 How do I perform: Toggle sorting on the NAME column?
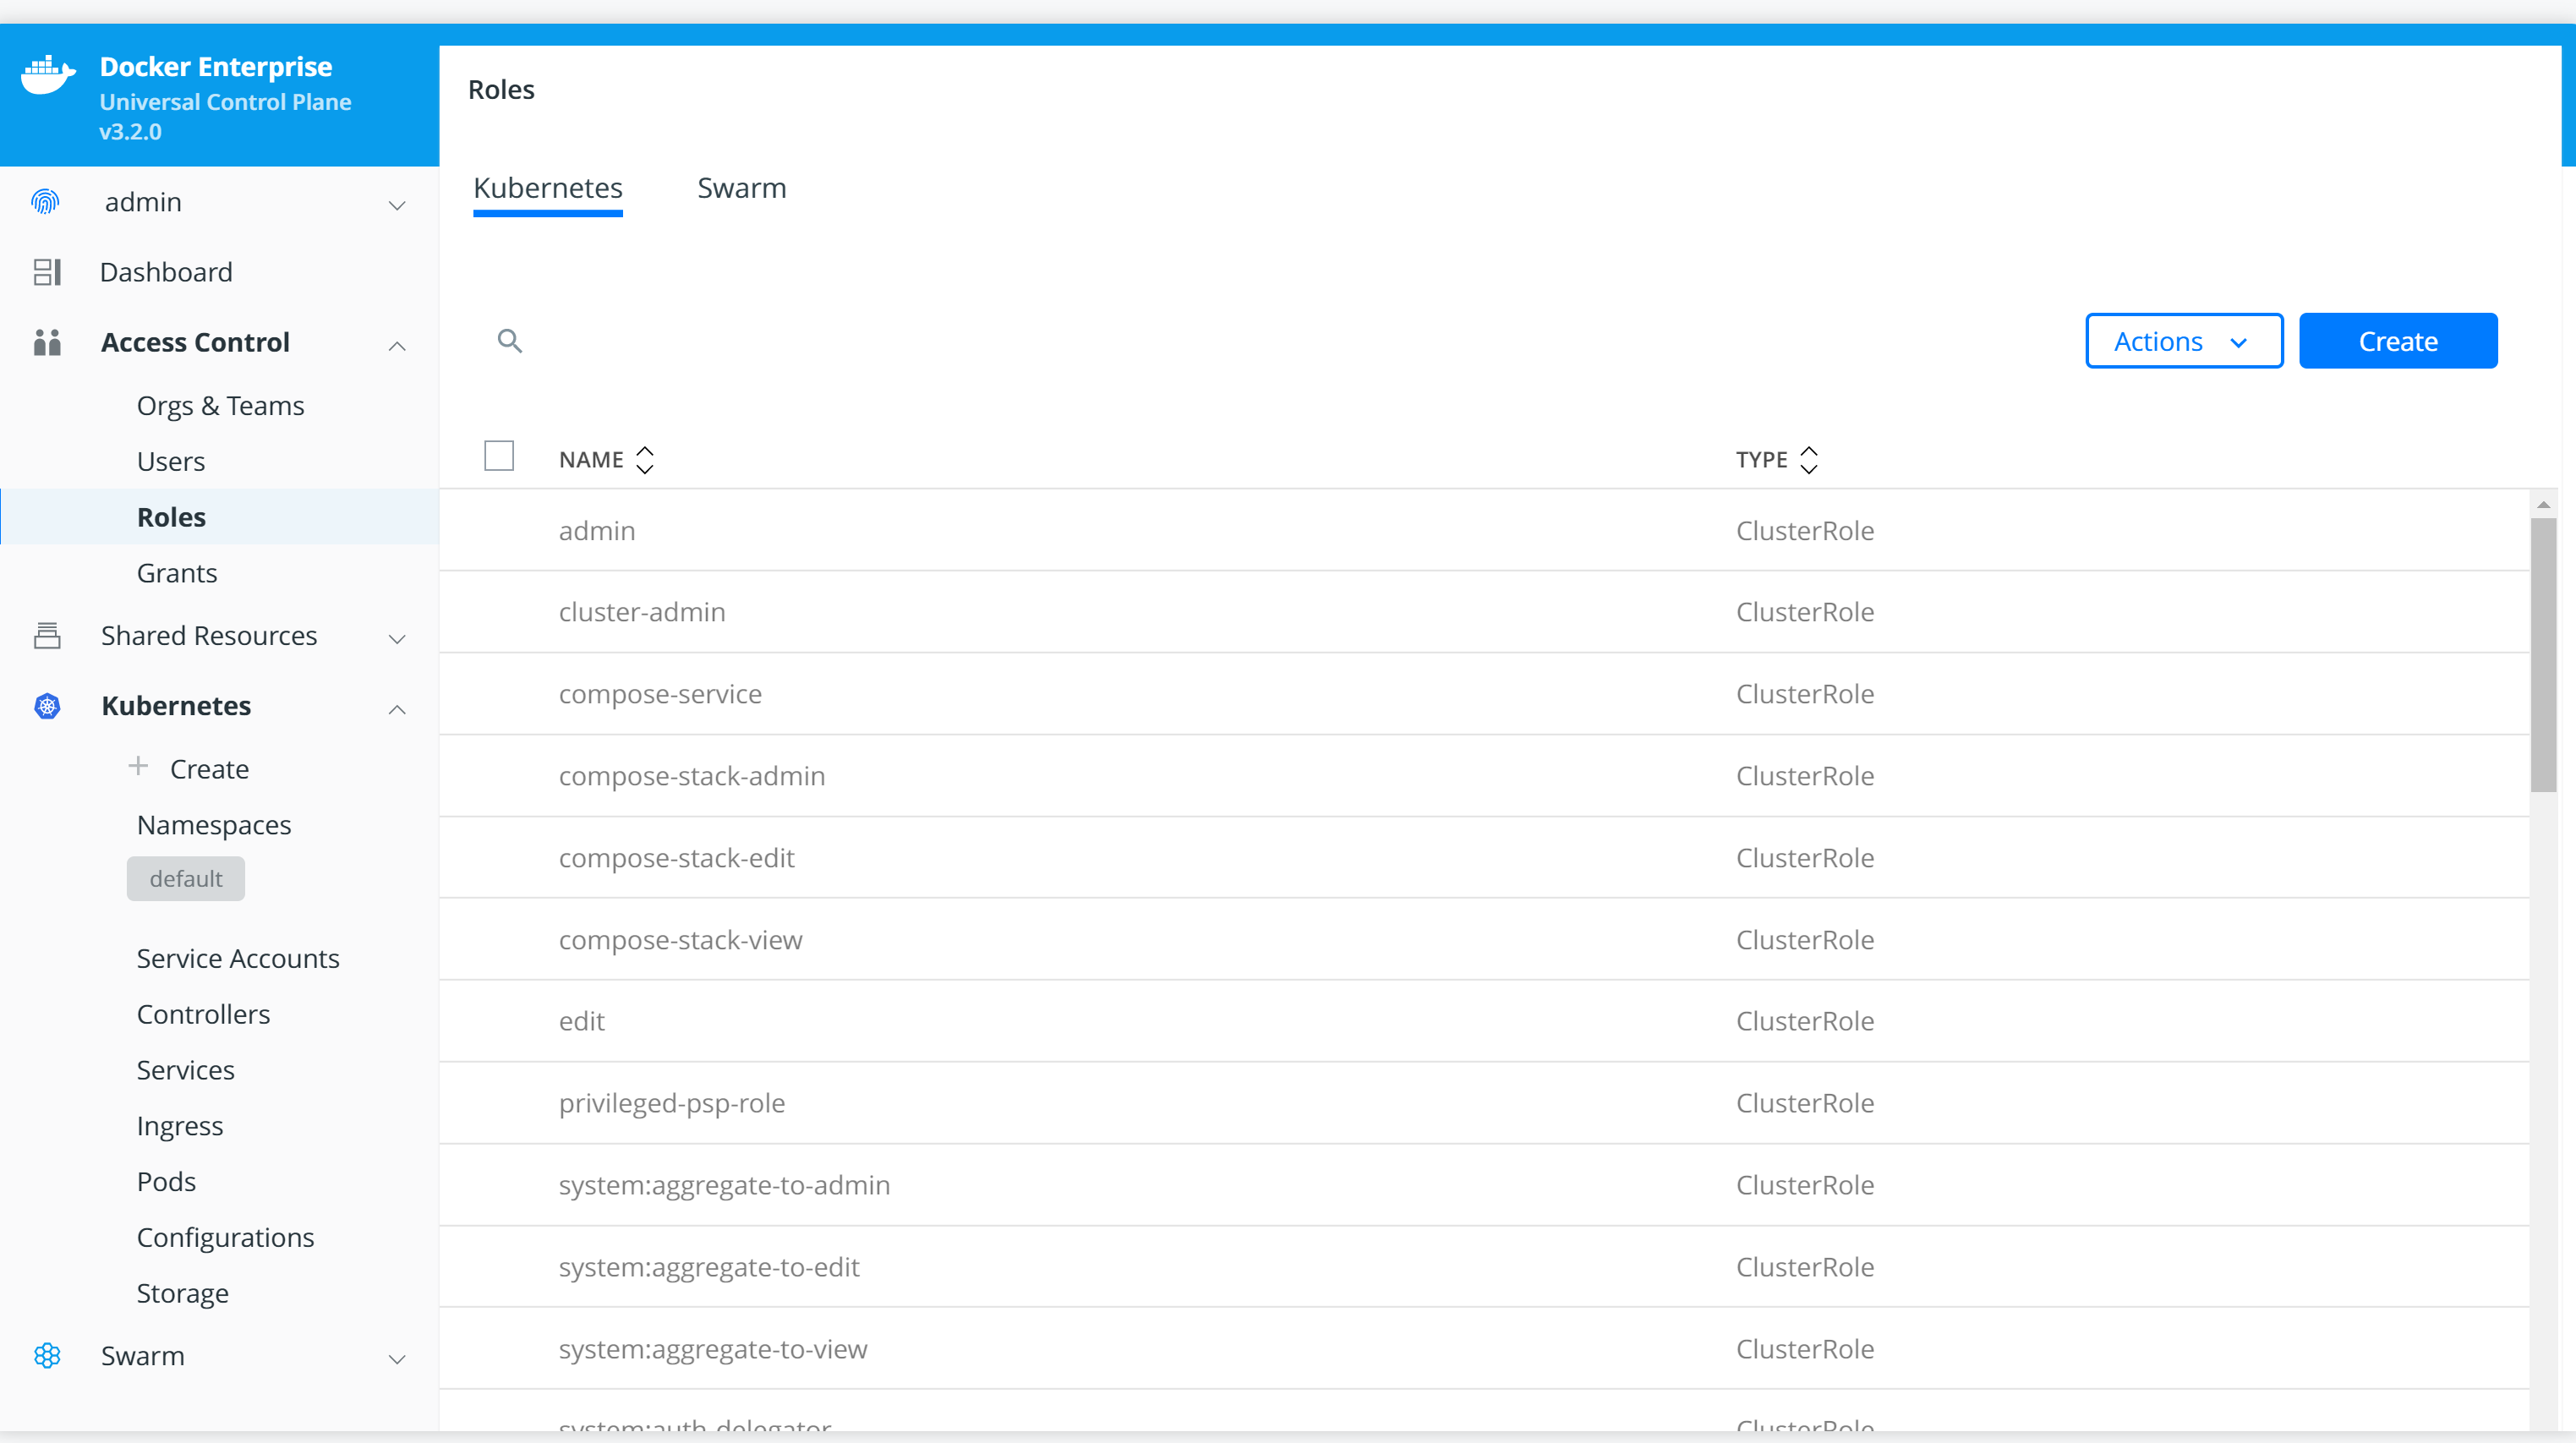pos(645,459)
